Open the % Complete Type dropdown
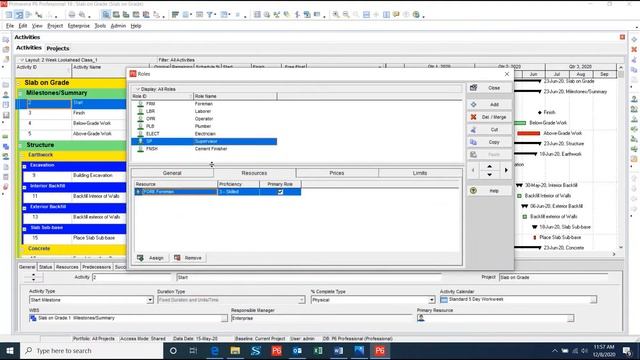Viewport: 640px width, 360px height. 431,300
